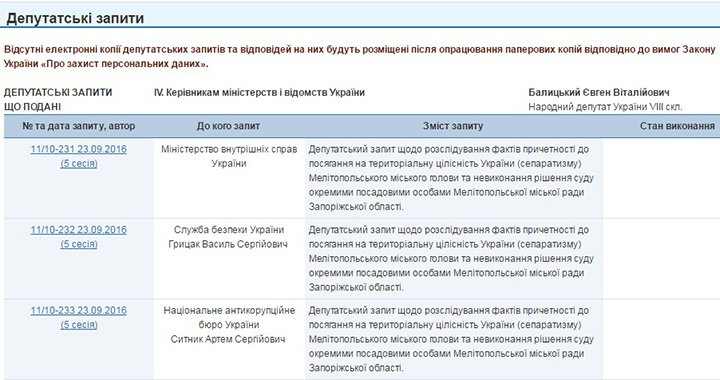Open (5 сесія) link under request 11/10-233

79,325
